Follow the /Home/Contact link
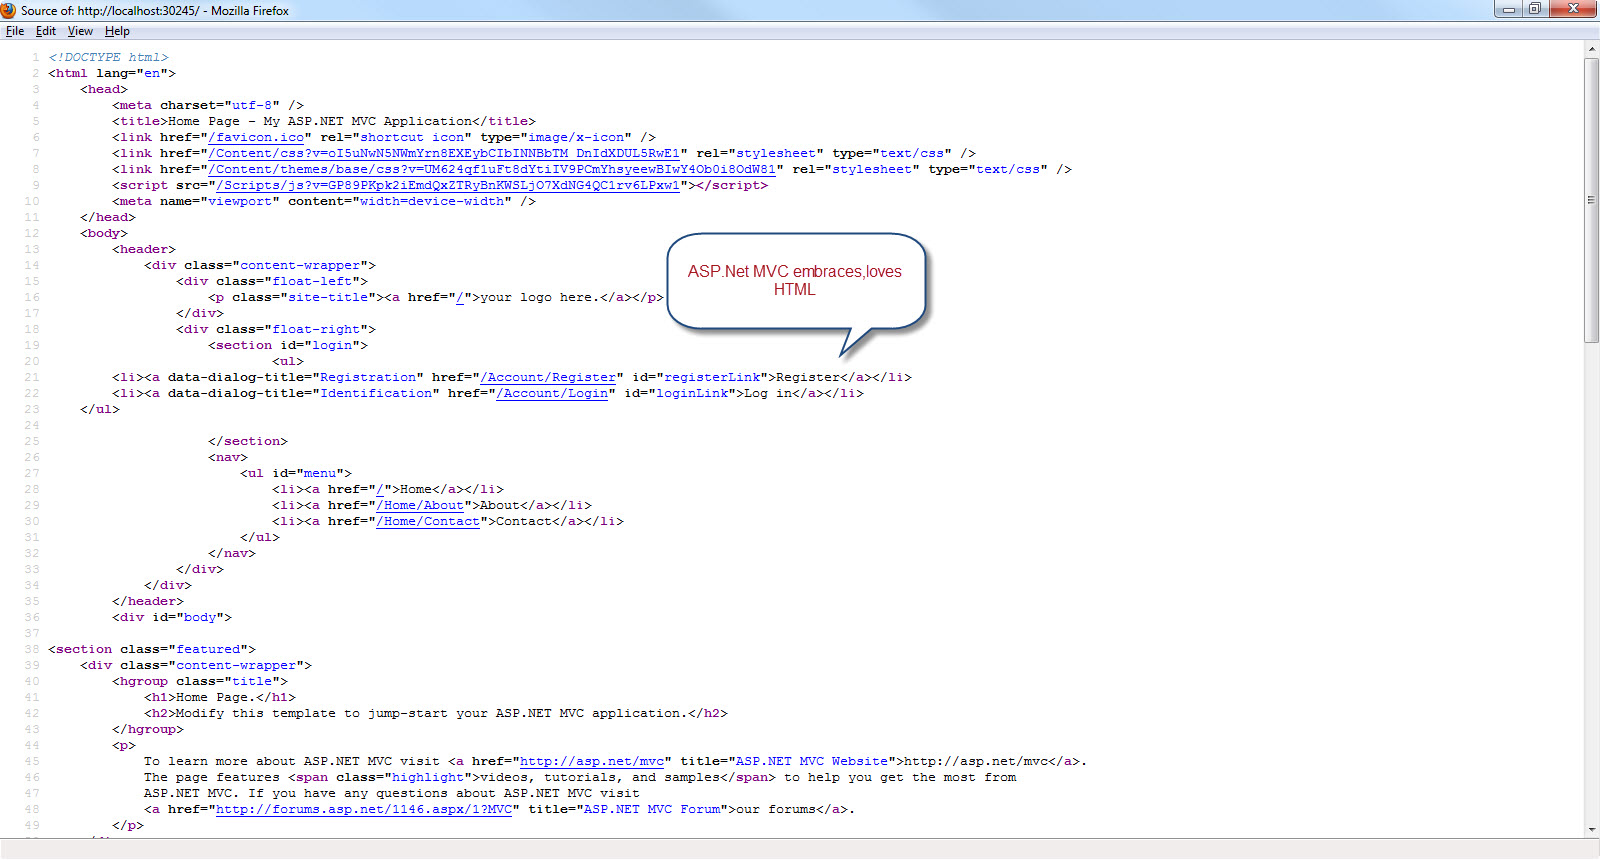1600x860 pixels. pyautogui.click(x=428, y=521)
